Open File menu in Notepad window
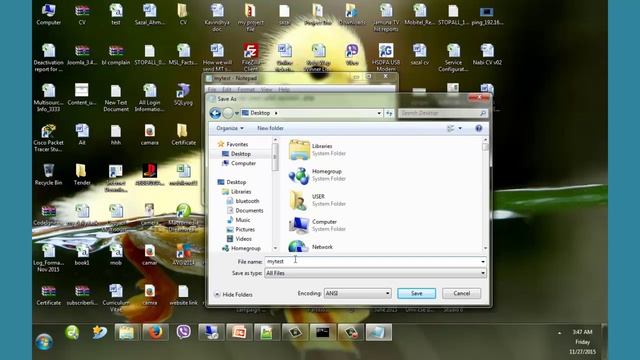 pos(212,89)
